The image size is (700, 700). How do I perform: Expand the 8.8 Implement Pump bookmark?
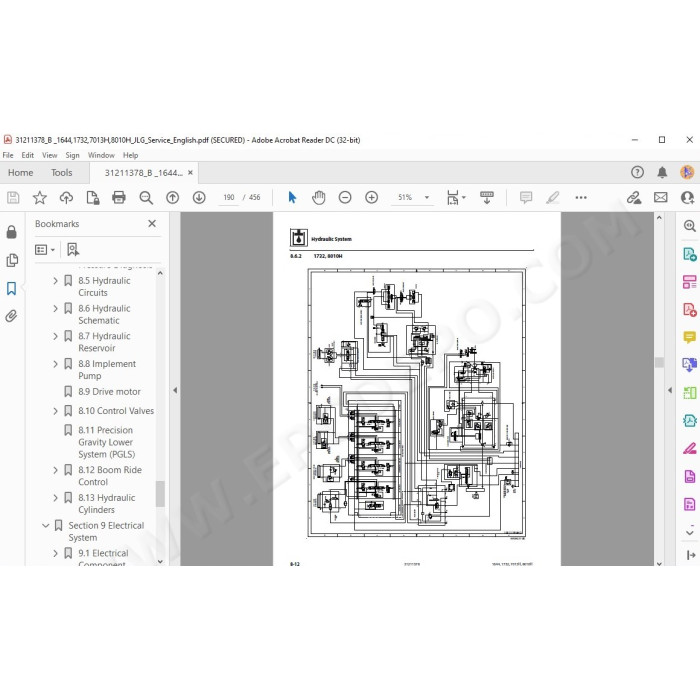point(55,364)
